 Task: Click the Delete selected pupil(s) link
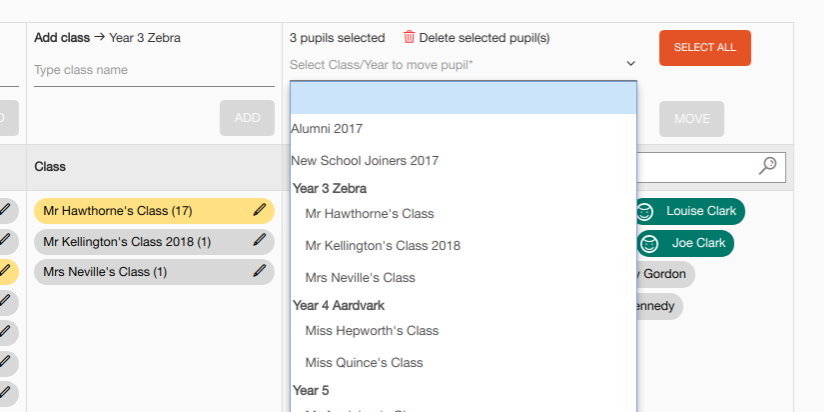click(484, 38)
